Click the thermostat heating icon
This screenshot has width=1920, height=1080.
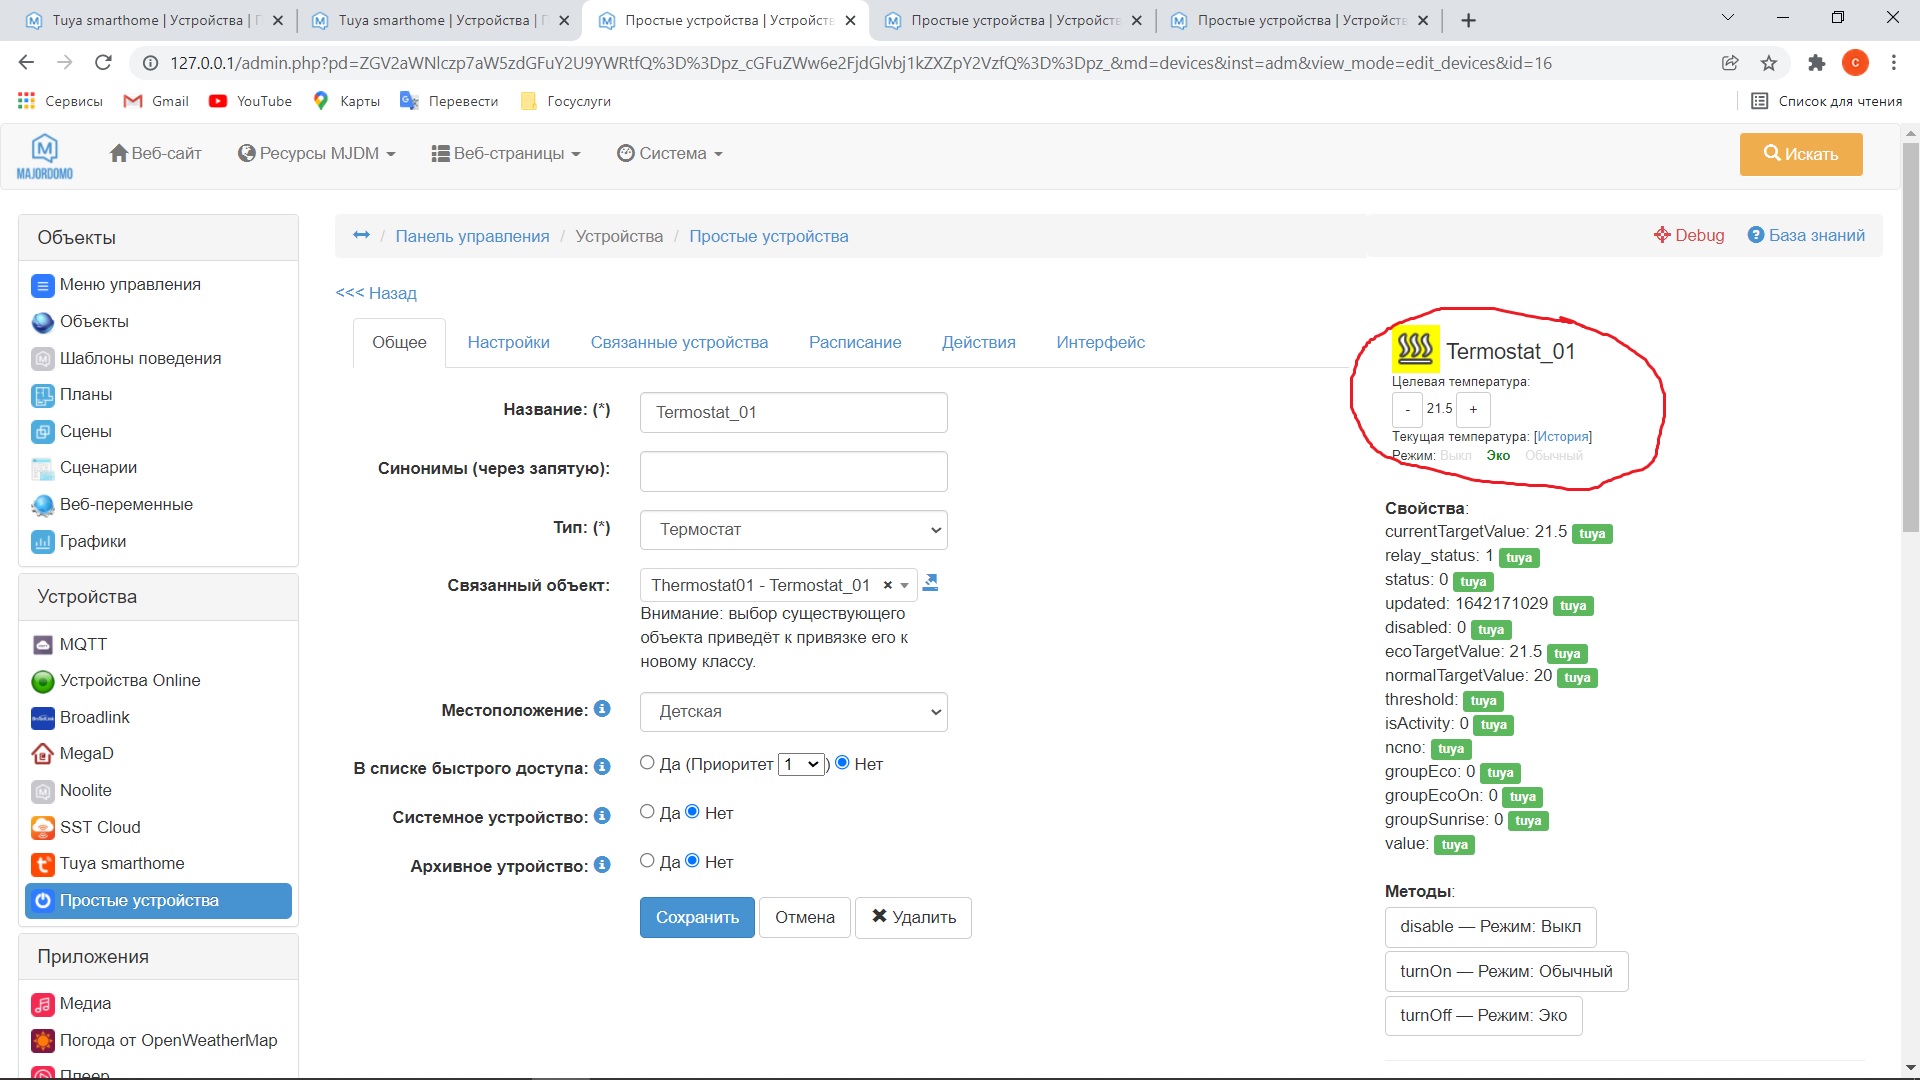pos(1415,349)
